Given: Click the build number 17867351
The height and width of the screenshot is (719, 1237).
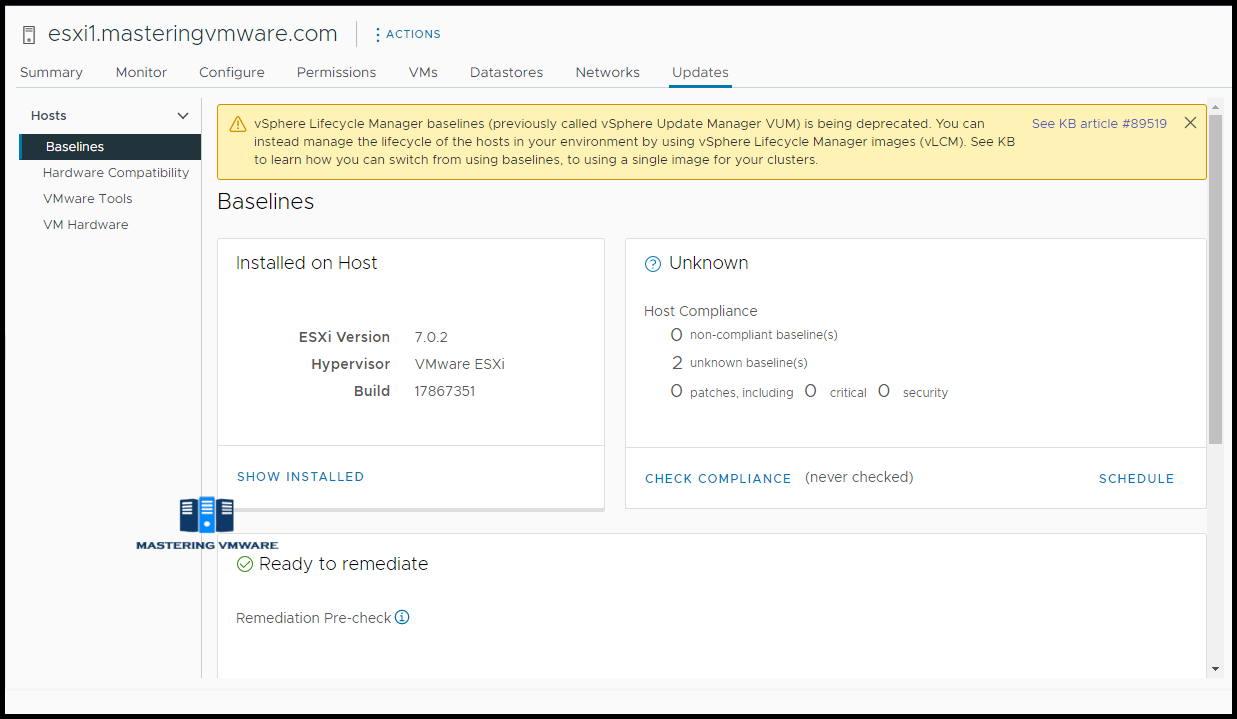Looking at the screenshot, I should [x=445, y=391].
